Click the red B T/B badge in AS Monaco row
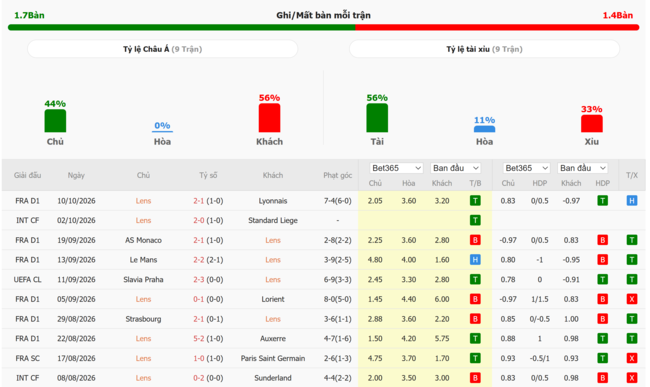 tap(475, 240)
